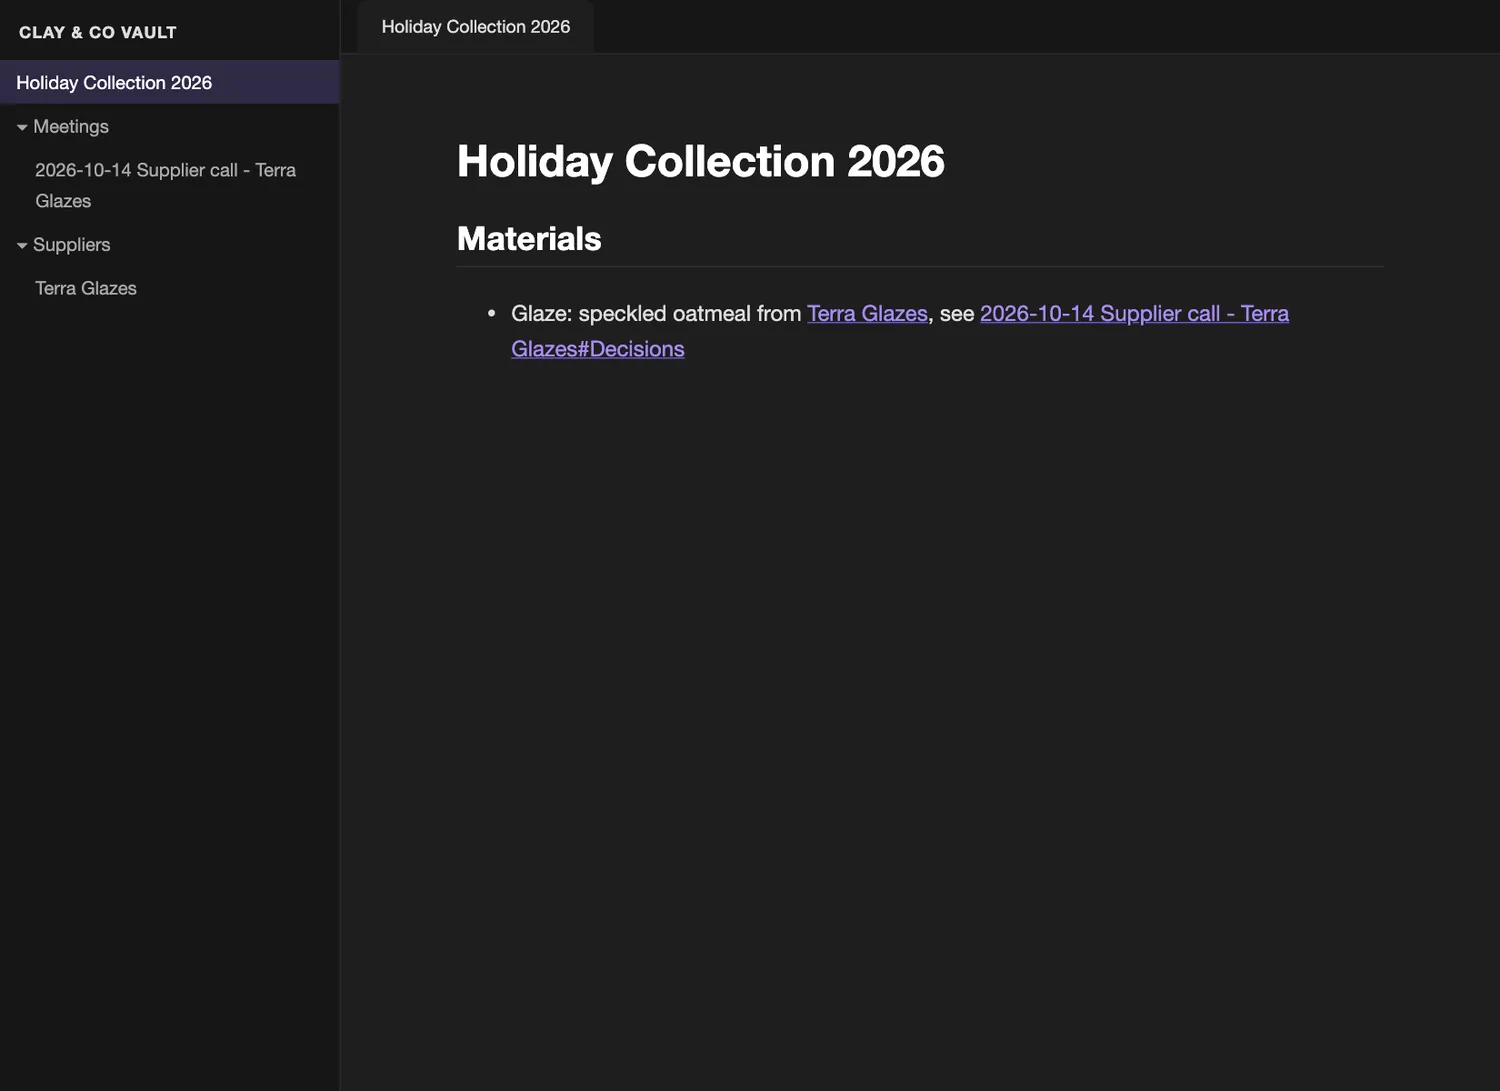Viewport: 1500px width, 1091px height.
Task: Click the Materials heading
Action: 529,238
